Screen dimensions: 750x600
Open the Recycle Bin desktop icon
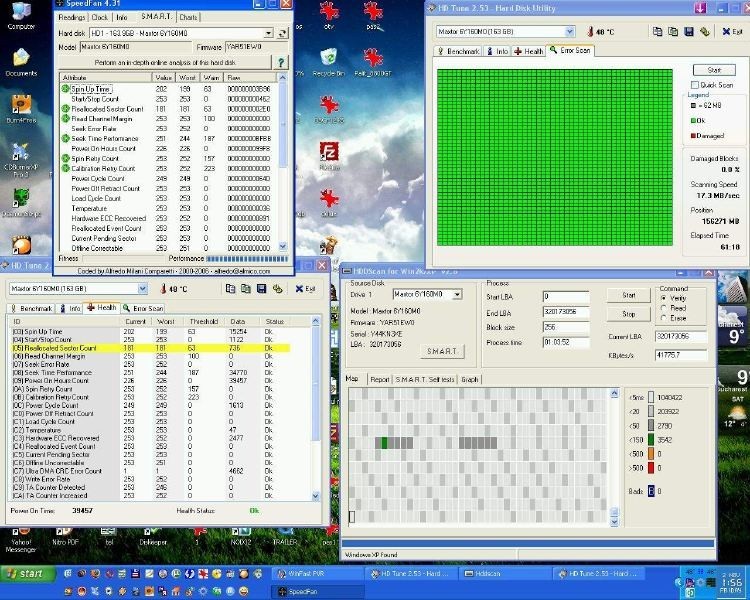coord(327,55)
